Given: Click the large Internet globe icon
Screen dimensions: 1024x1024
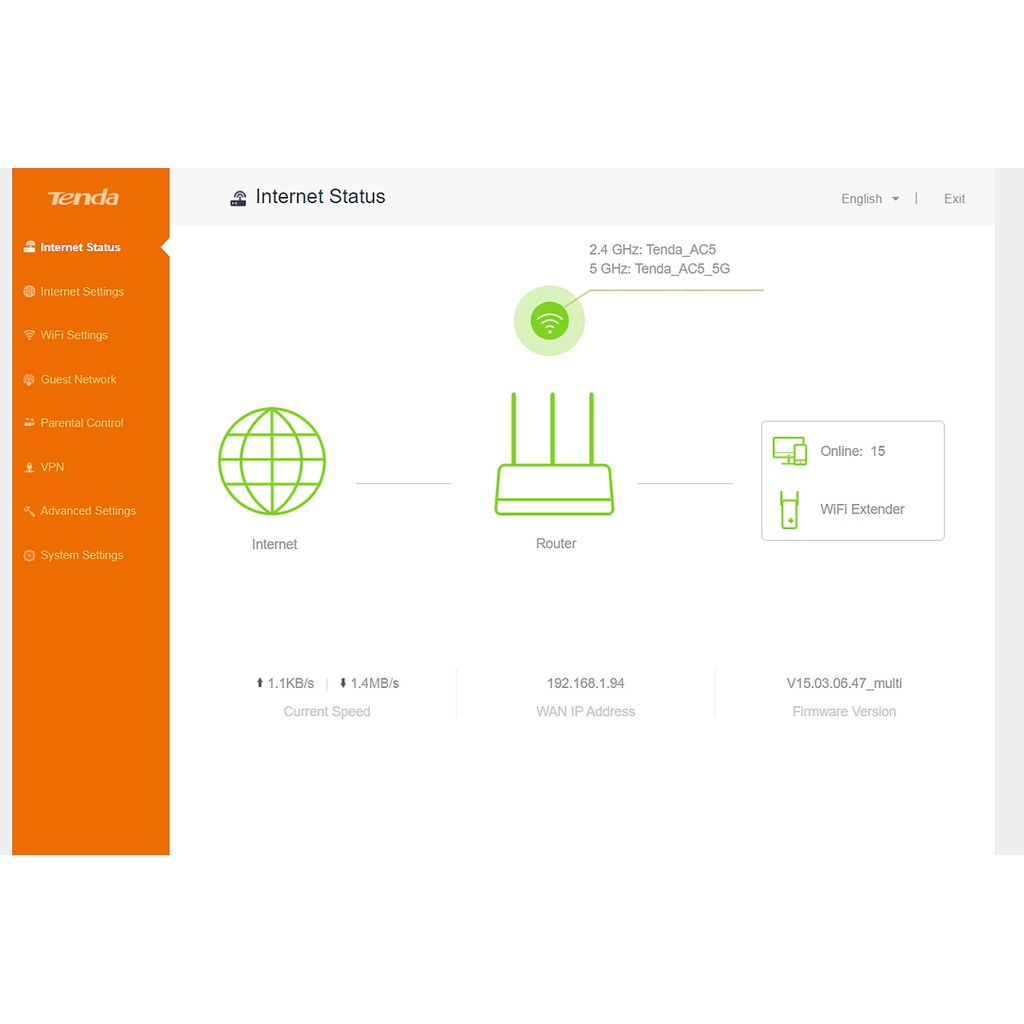Looking at the screenshot, I should point(272,461).
